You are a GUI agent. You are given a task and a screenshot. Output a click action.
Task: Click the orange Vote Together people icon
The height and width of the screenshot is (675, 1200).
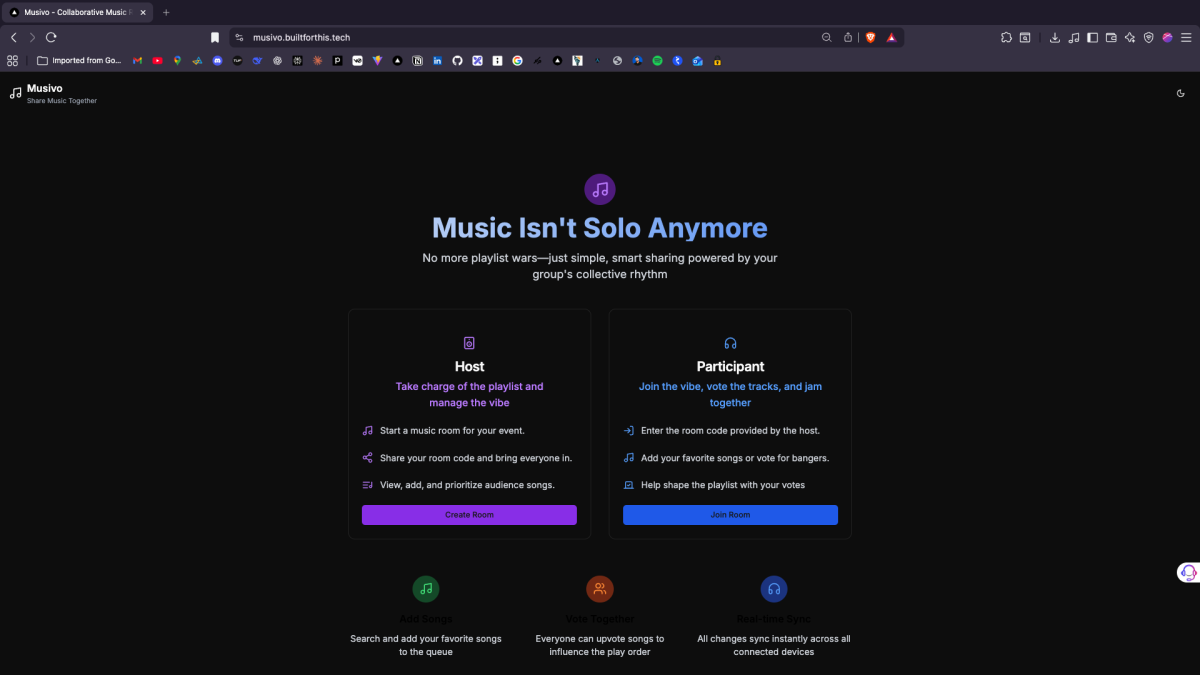(x=600, y=589)
